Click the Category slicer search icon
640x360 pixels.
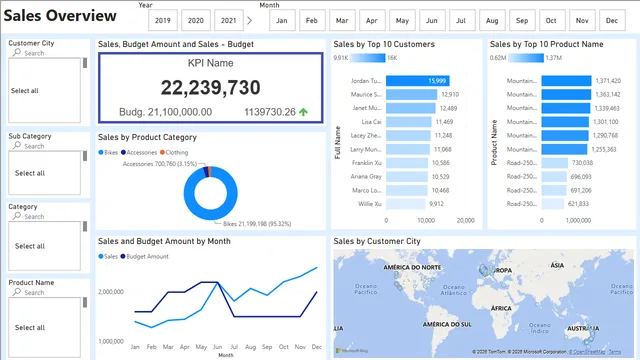click(17, 216)
